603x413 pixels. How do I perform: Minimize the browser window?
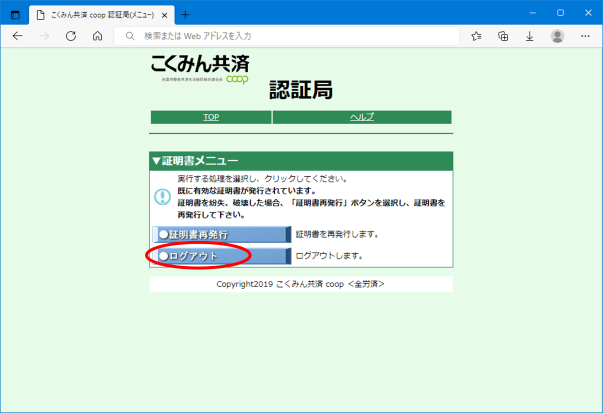[533, 13]
